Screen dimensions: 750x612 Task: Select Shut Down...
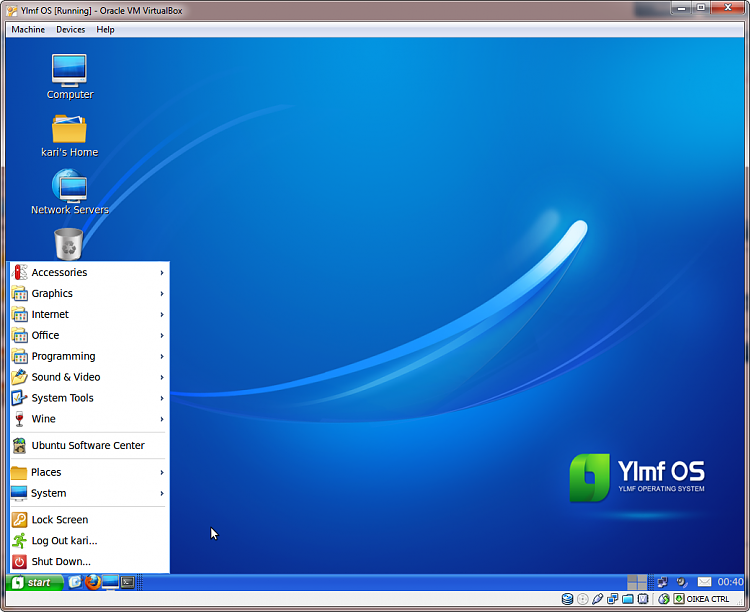pyautogui.click(x=88, y=562)
